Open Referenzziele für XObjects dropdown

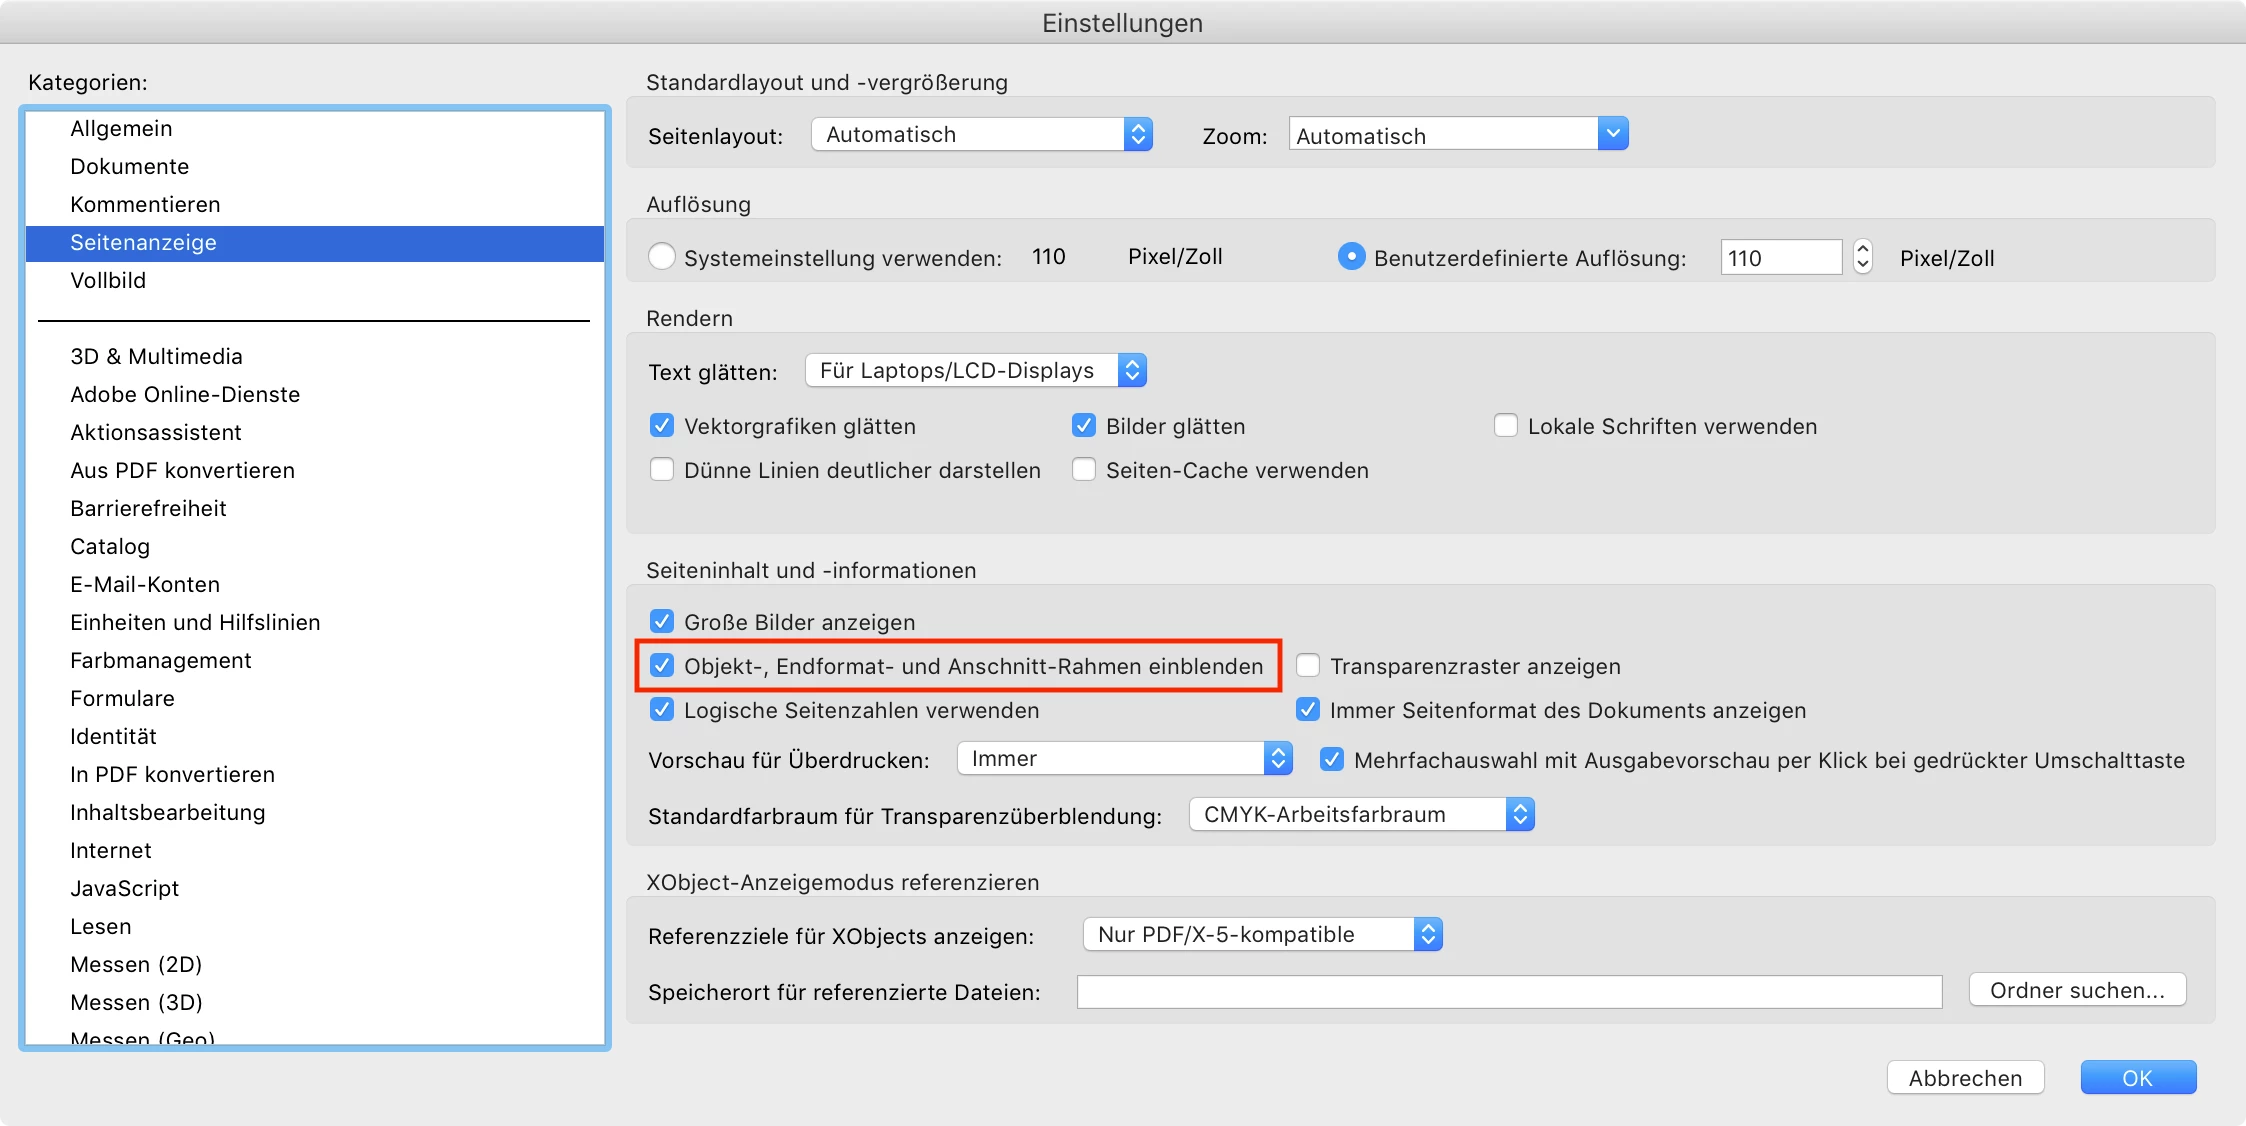(x=1262, y=935)
